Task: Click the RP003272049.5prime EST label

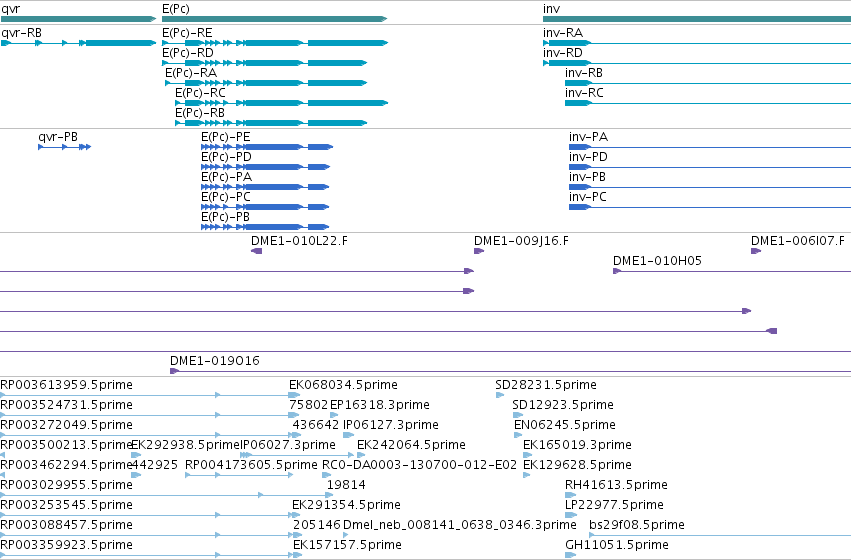Action: coord(66,425)
